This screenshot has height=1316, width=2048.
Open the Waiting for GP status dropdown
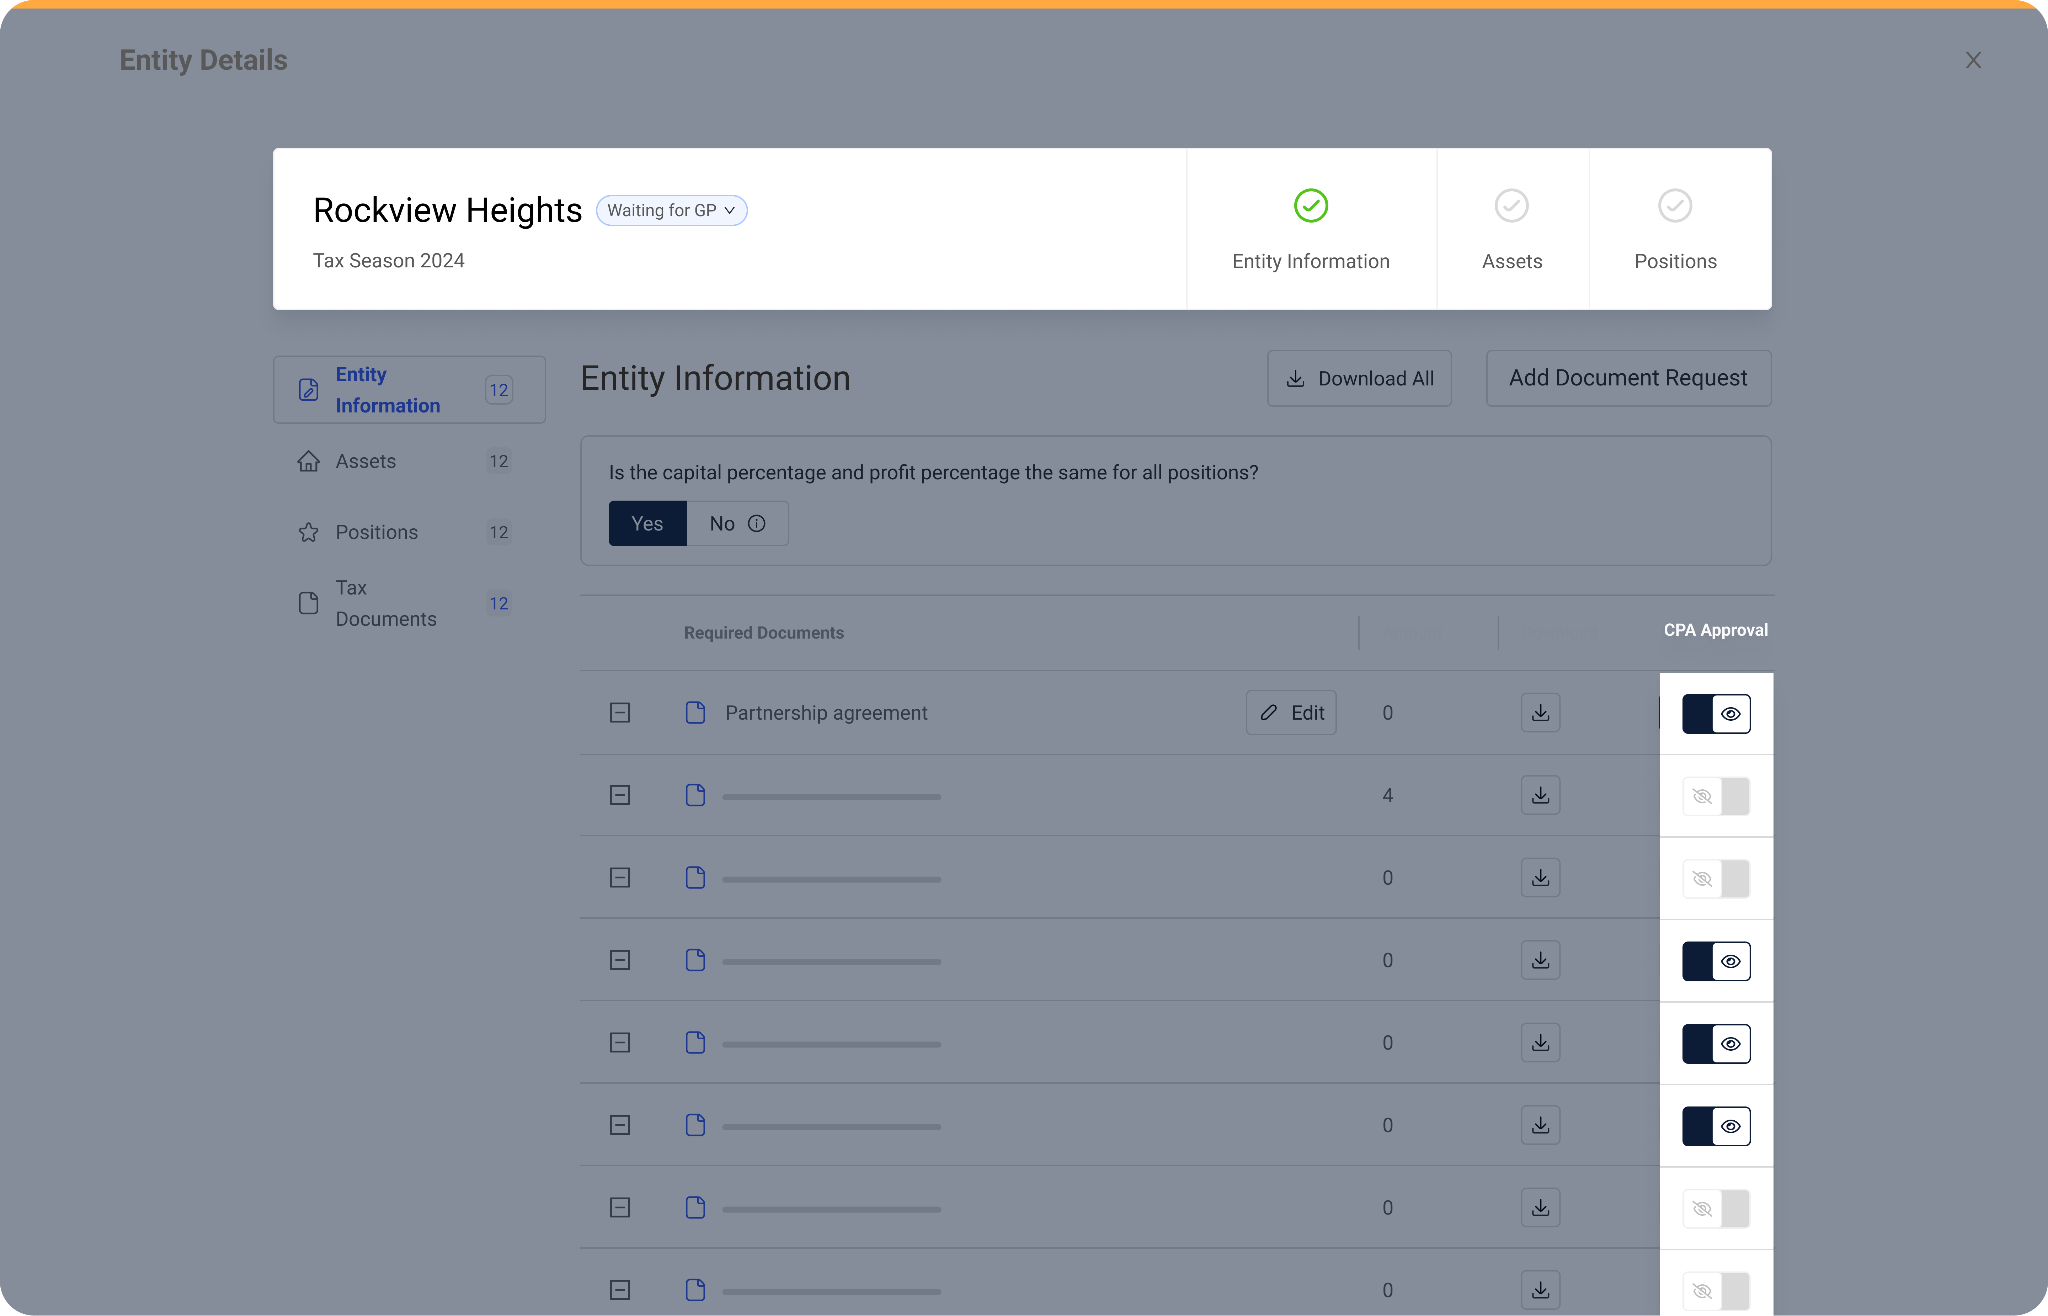671,210
